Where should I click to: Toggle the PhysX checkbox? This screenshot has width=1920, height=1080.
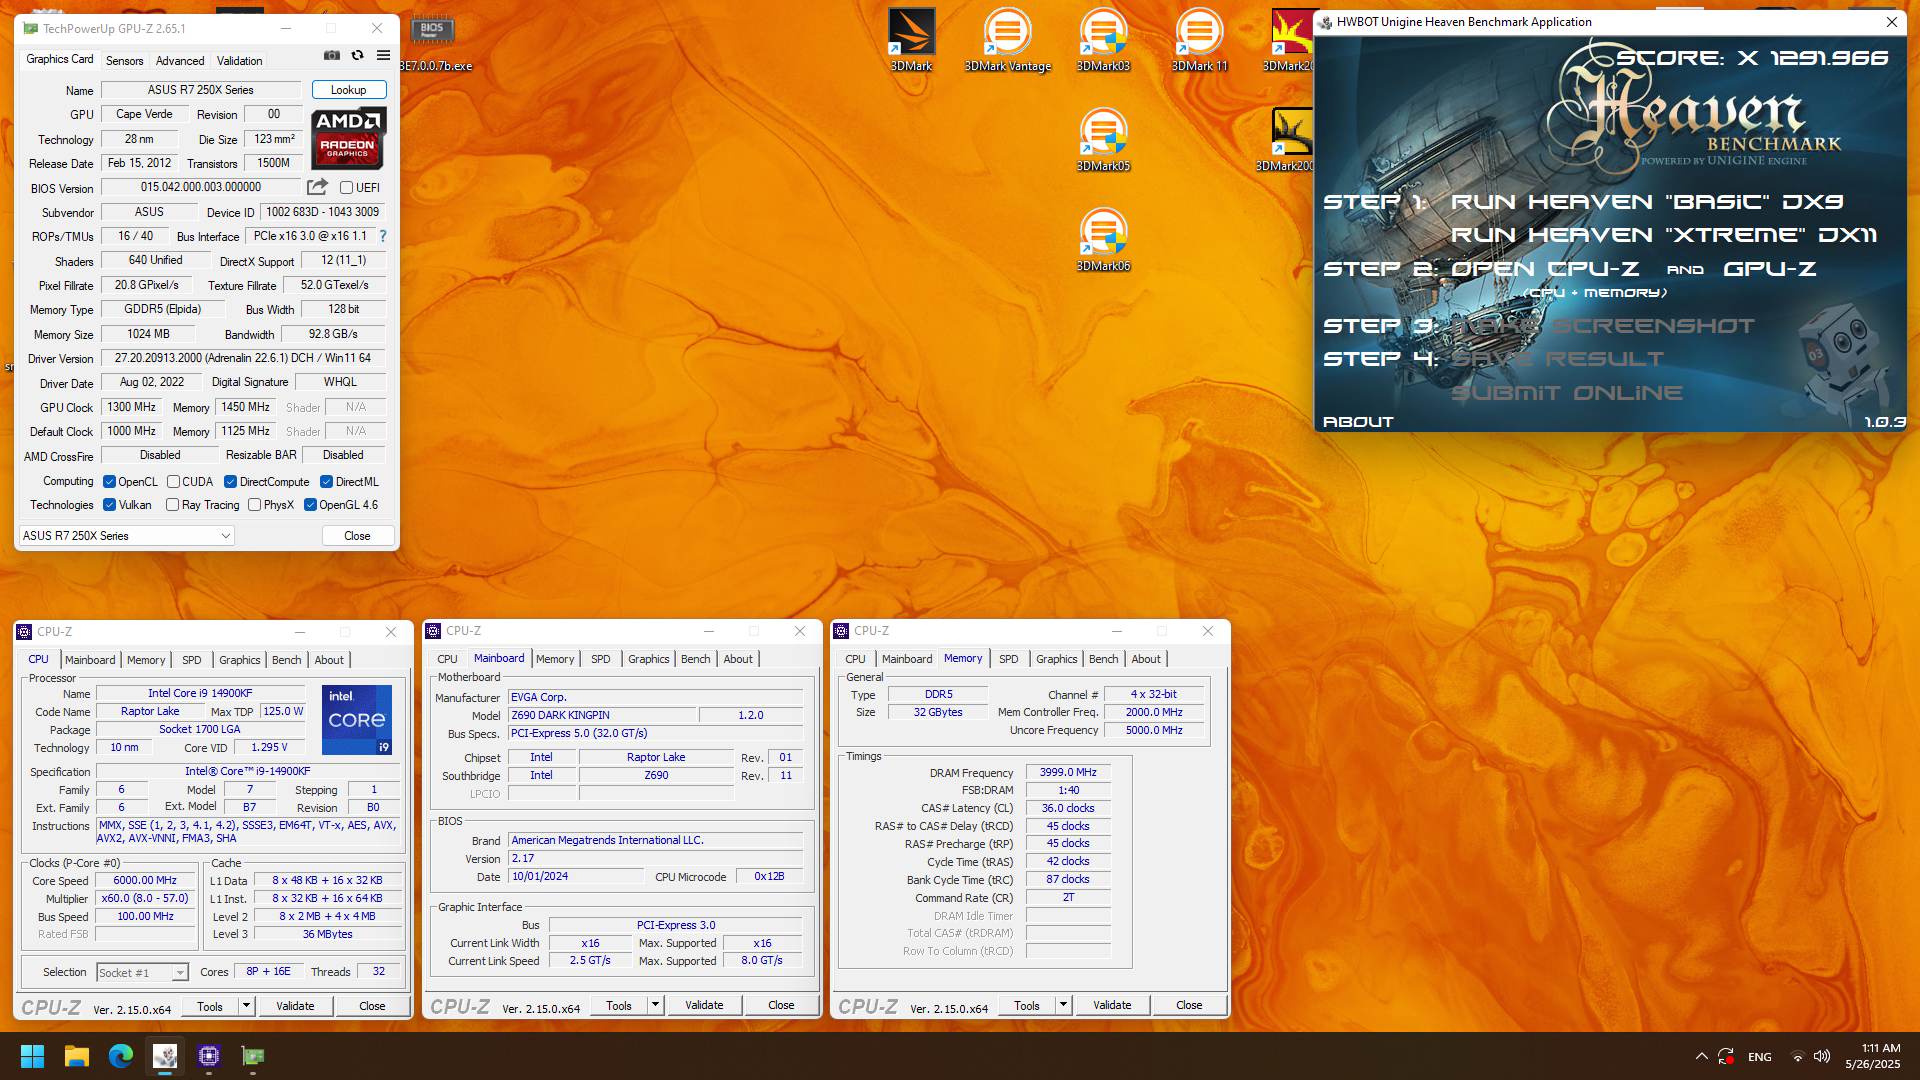coord(254,505)
